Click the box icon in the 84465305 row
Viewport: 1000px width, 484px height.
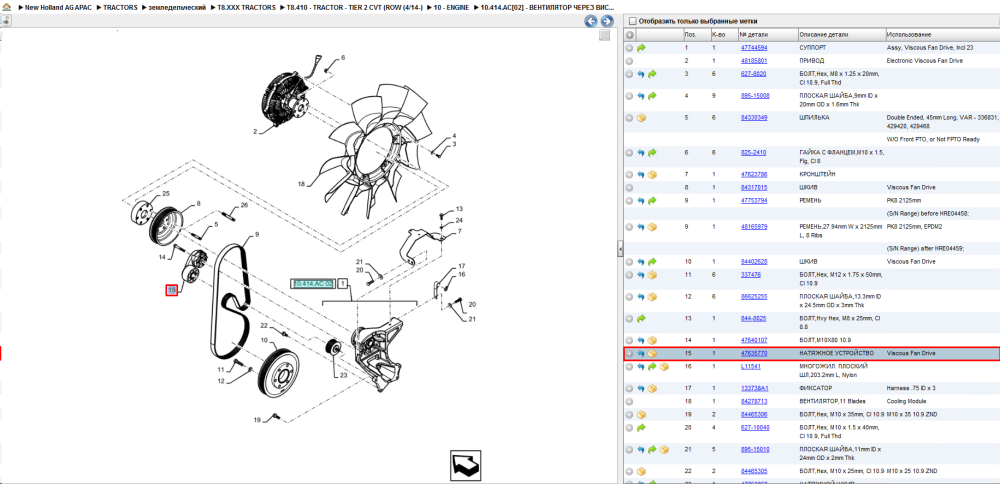coord(642,471)
